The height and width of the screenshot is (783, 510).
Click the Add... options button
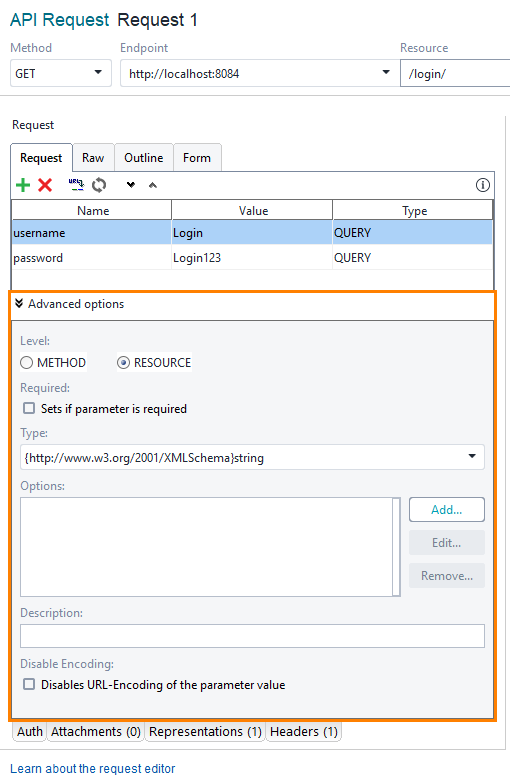click(x=447, y=510)
